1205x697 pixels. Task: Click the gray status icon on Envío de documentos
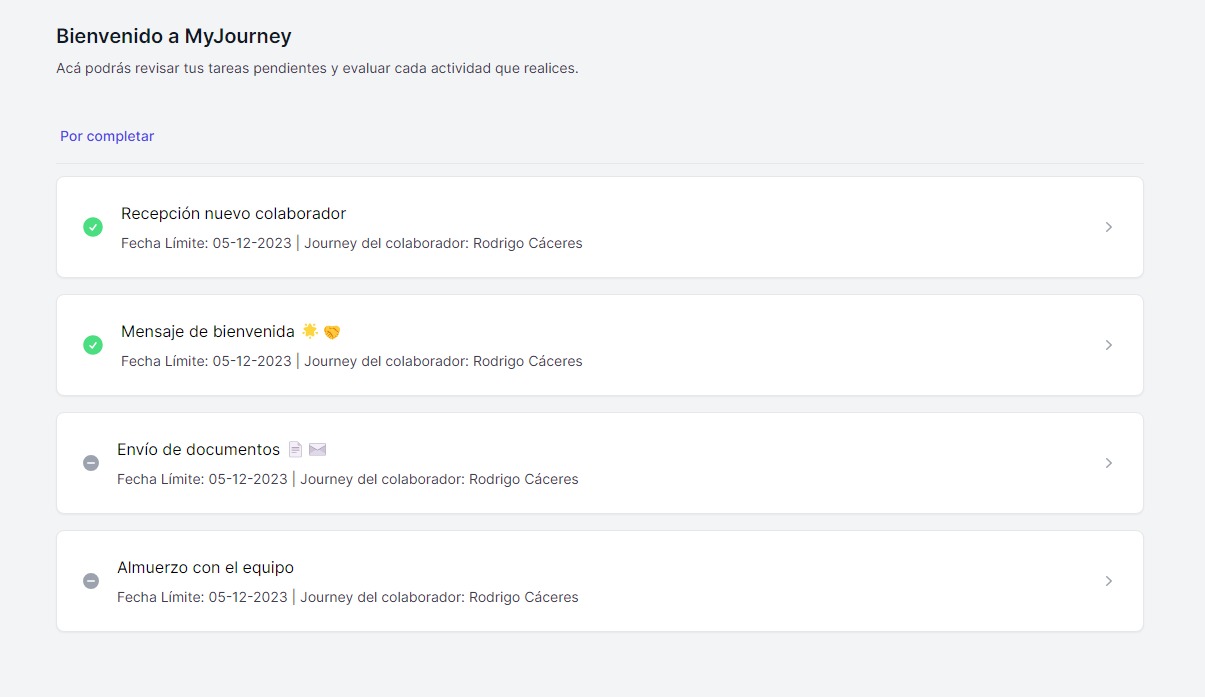click(x=91, y=463)
